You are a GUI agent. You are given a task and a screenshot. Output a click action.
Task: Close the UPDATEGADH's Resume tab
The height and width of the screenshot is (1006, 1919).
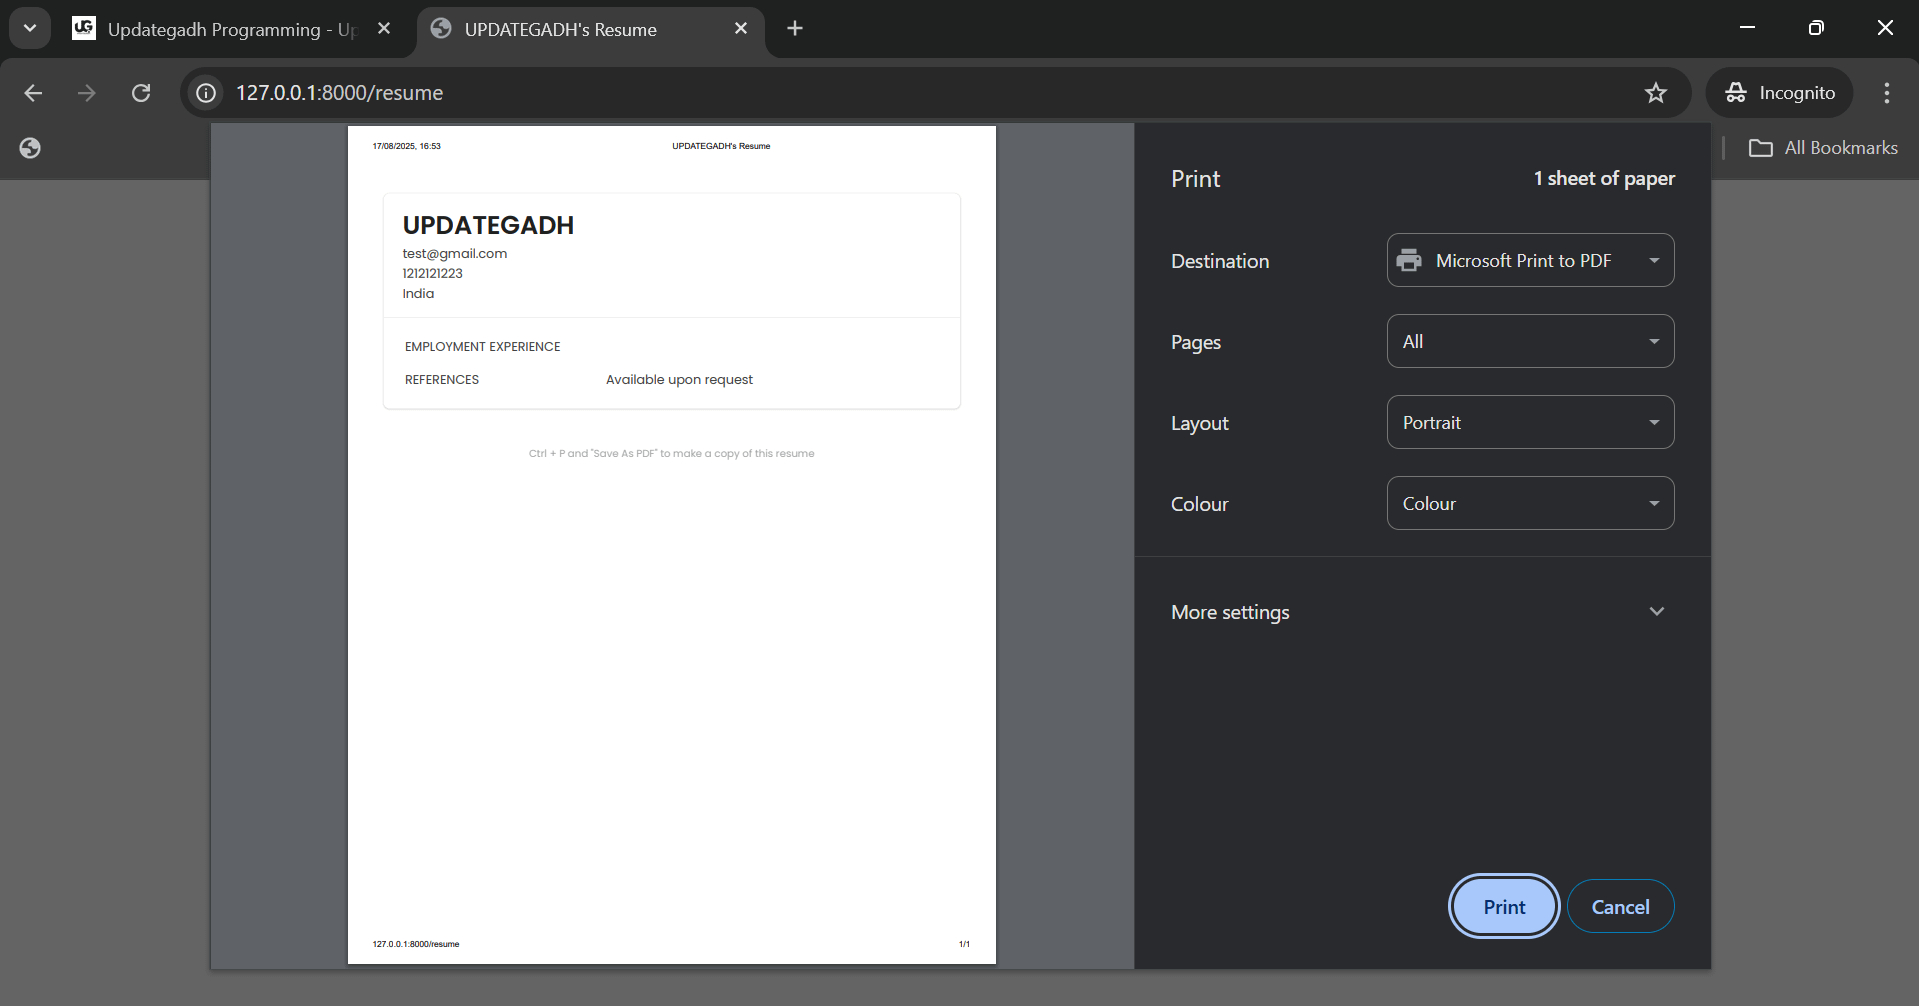(x=741, y=29)
